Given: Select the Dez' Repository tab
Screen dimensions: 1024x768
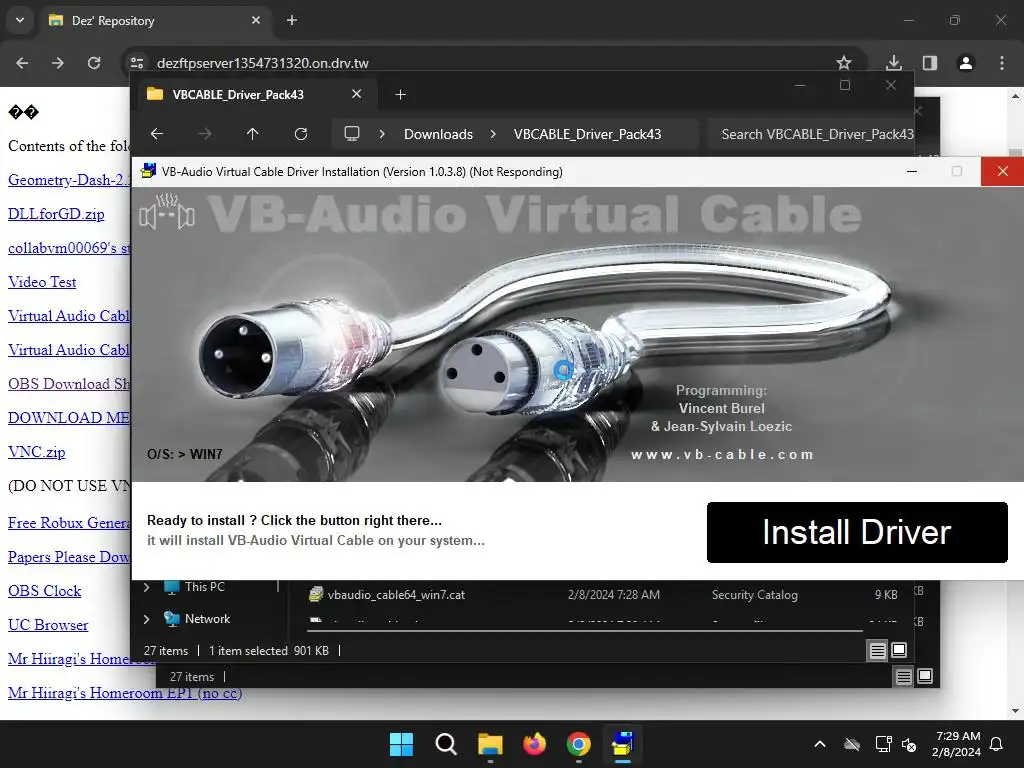Looking at the screenshot, I should (154, 21).
